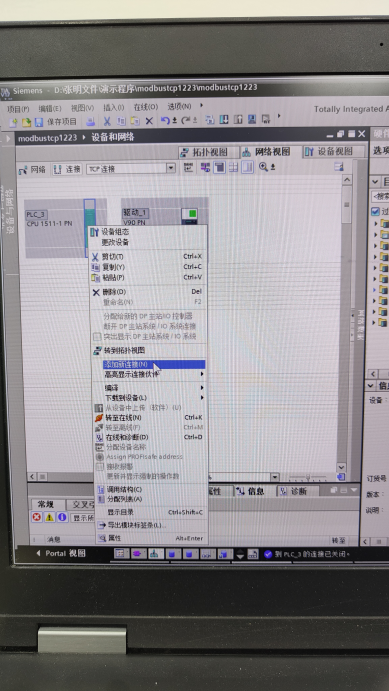The width and height of the screenshot is (389, 691).
Task: Save project via 保存项目 button
Action: point(56,122)
